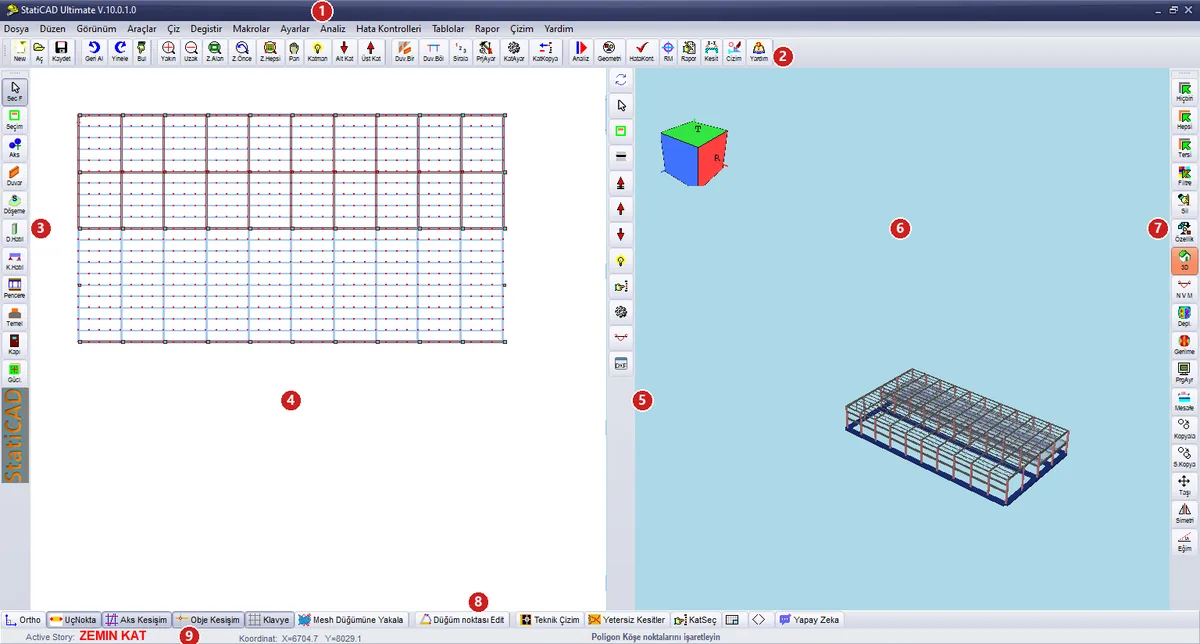Screen dimensions: 1200x644
Task: Toggle the Klavye option
Action: click(x=268, y=620)
